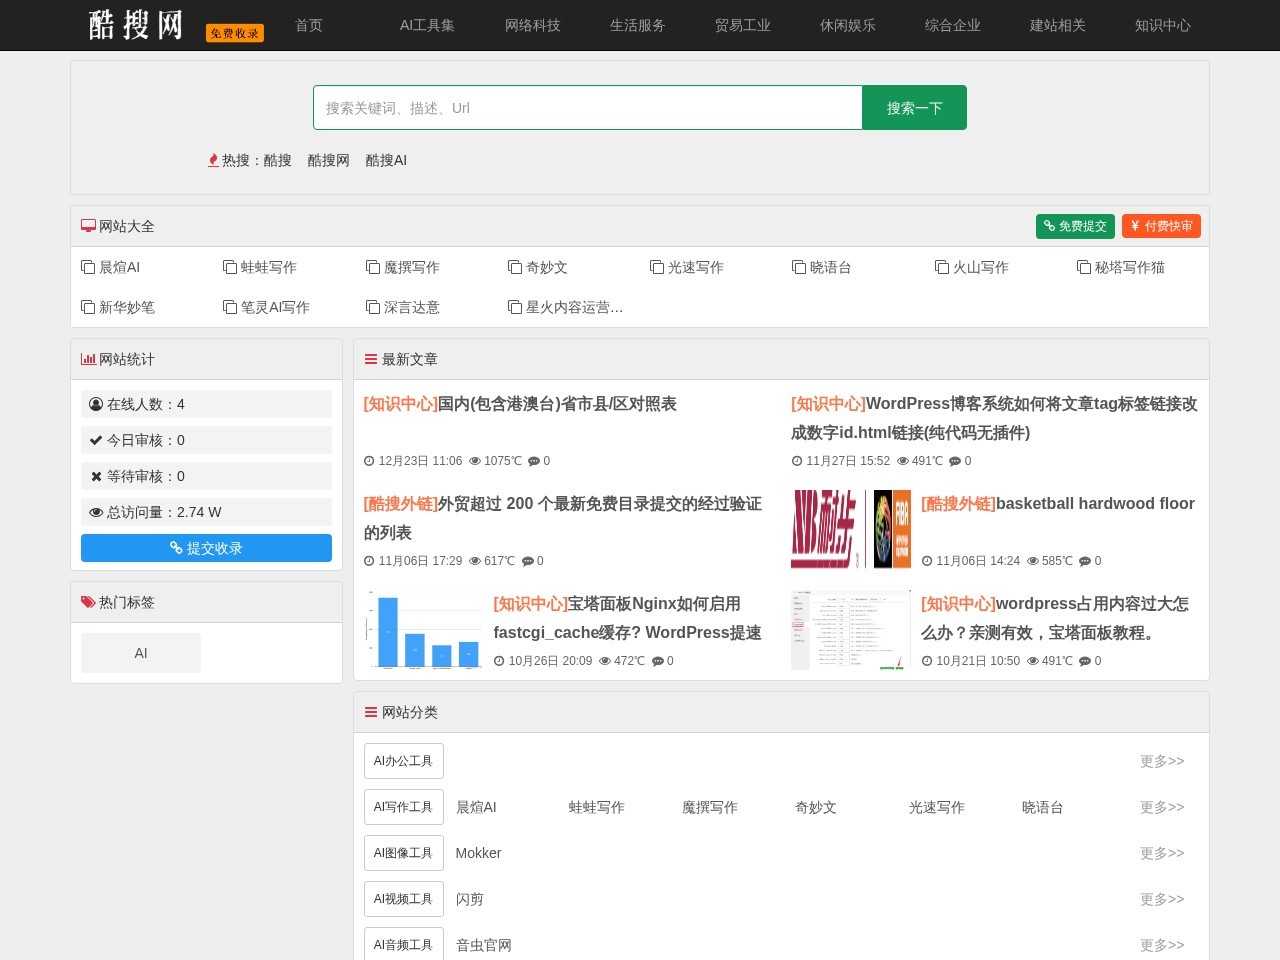Expand AI图像工具 via its 更多>> link

pos(1161,853)
